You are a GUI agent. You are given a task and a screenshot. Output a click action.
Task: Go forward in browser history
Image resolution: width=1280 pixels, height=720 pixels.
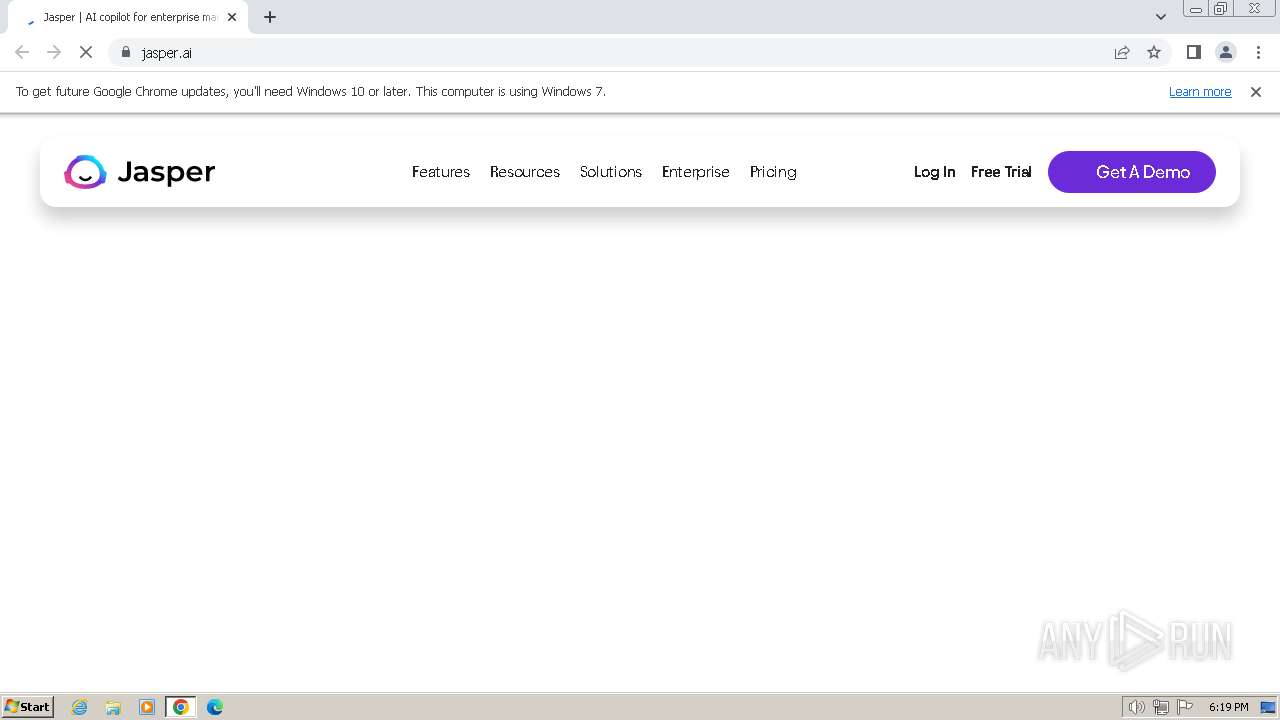(54, 52)
